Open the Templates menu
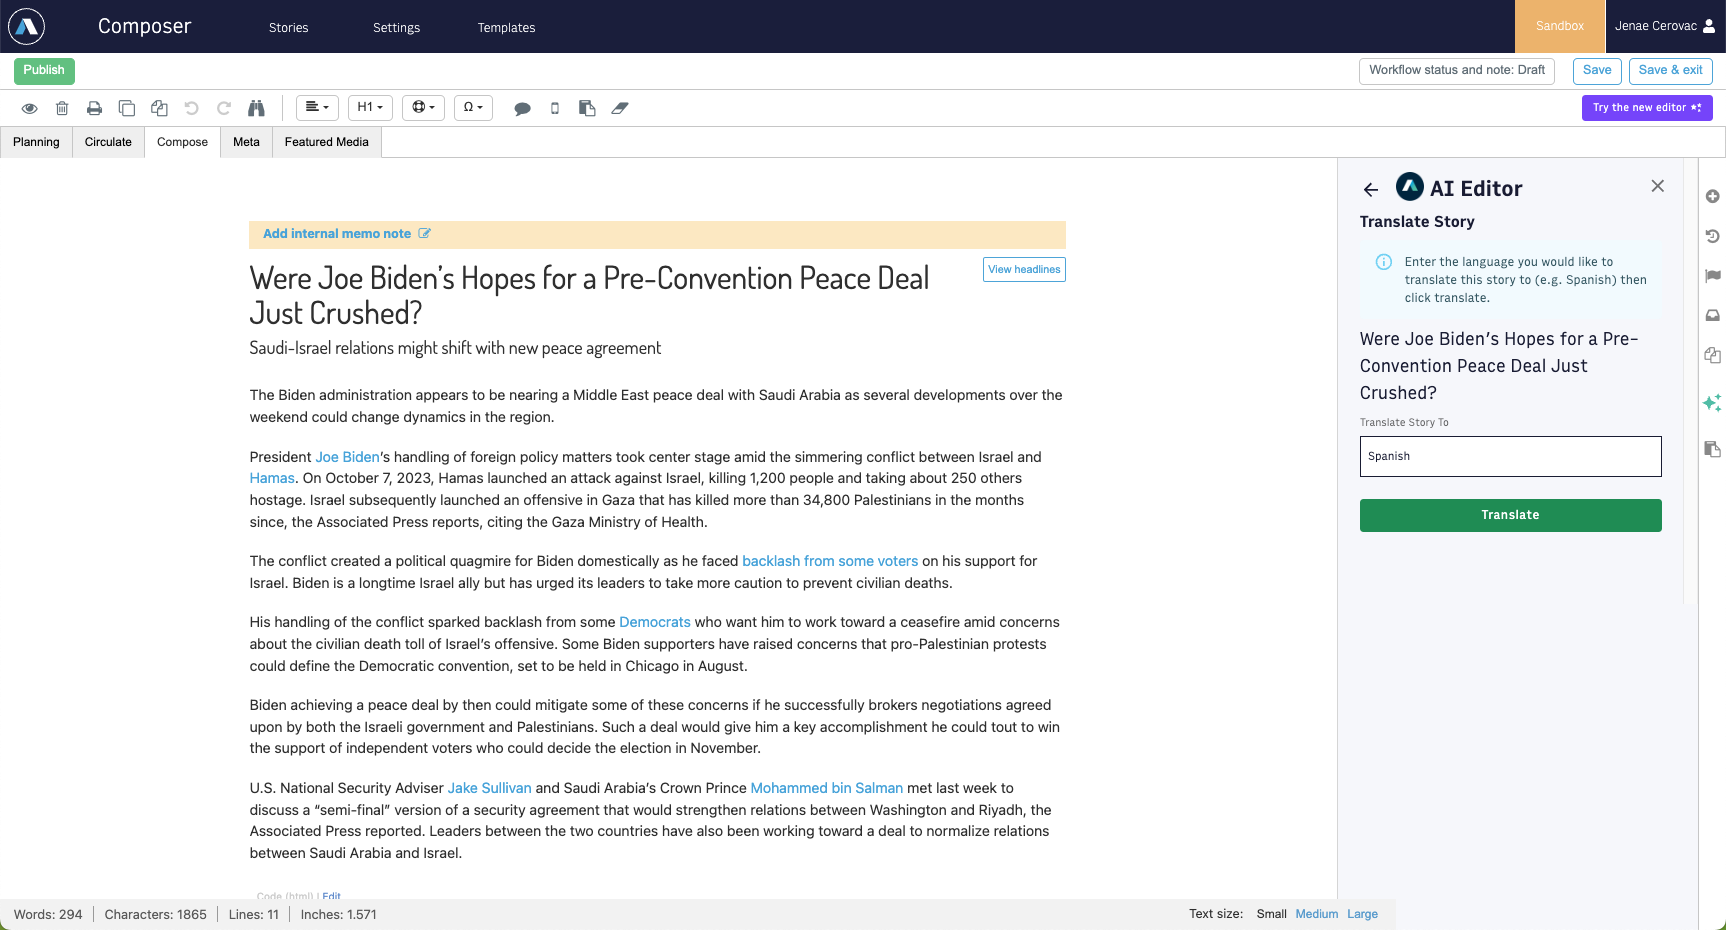This screenshot has height=930, width=1726. coord(506,27)
